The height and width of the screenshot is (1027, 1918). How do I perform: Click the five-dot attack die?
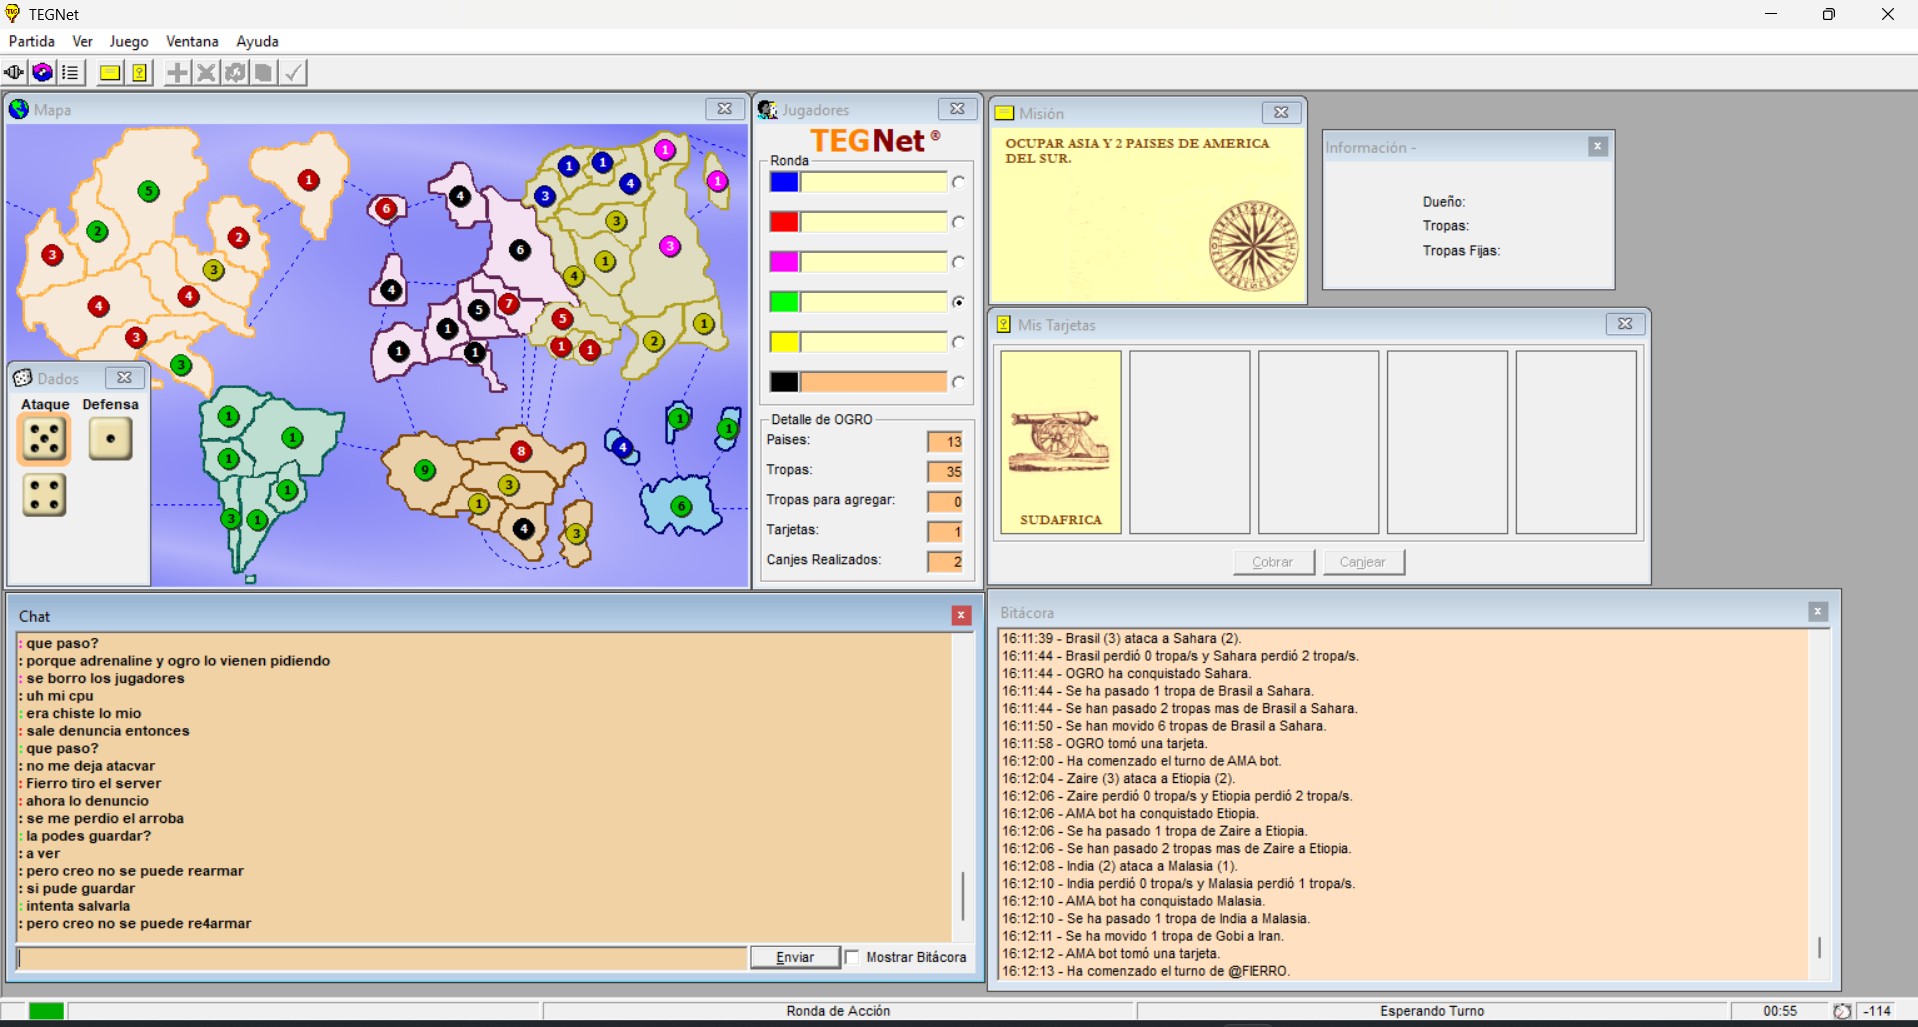point(44,440)
